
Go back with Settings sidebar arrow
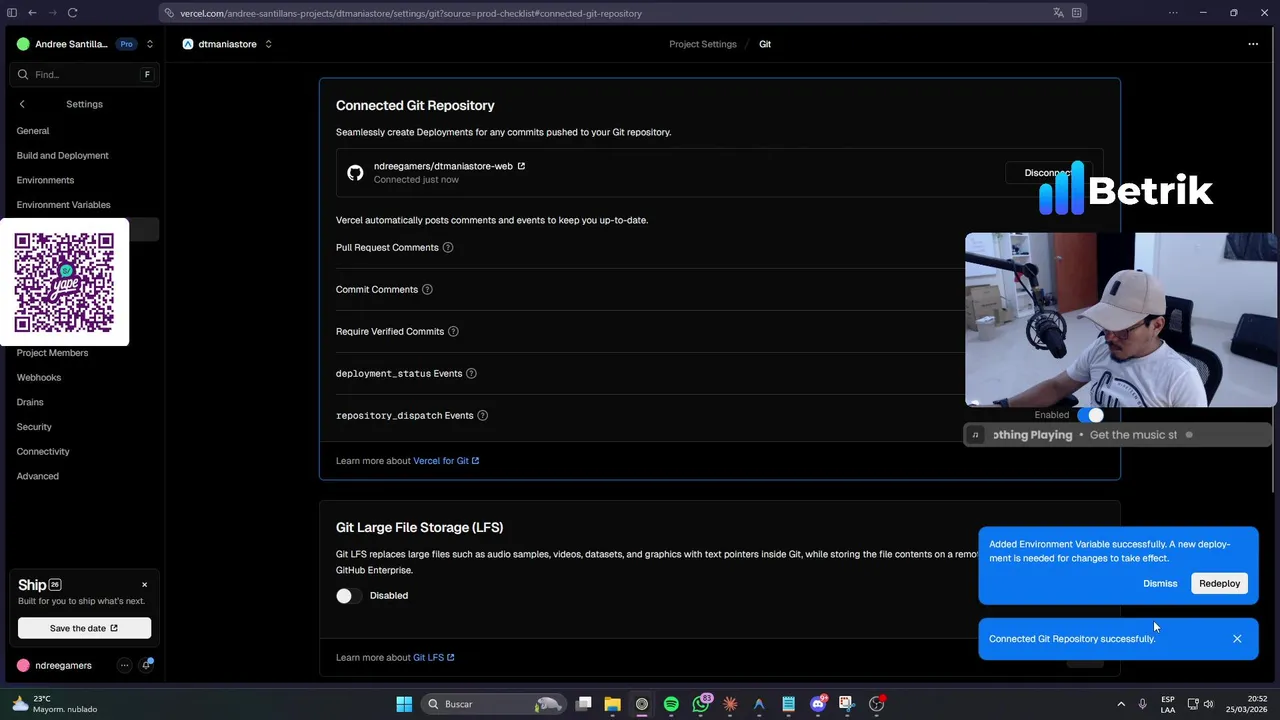tap(22, 104)
